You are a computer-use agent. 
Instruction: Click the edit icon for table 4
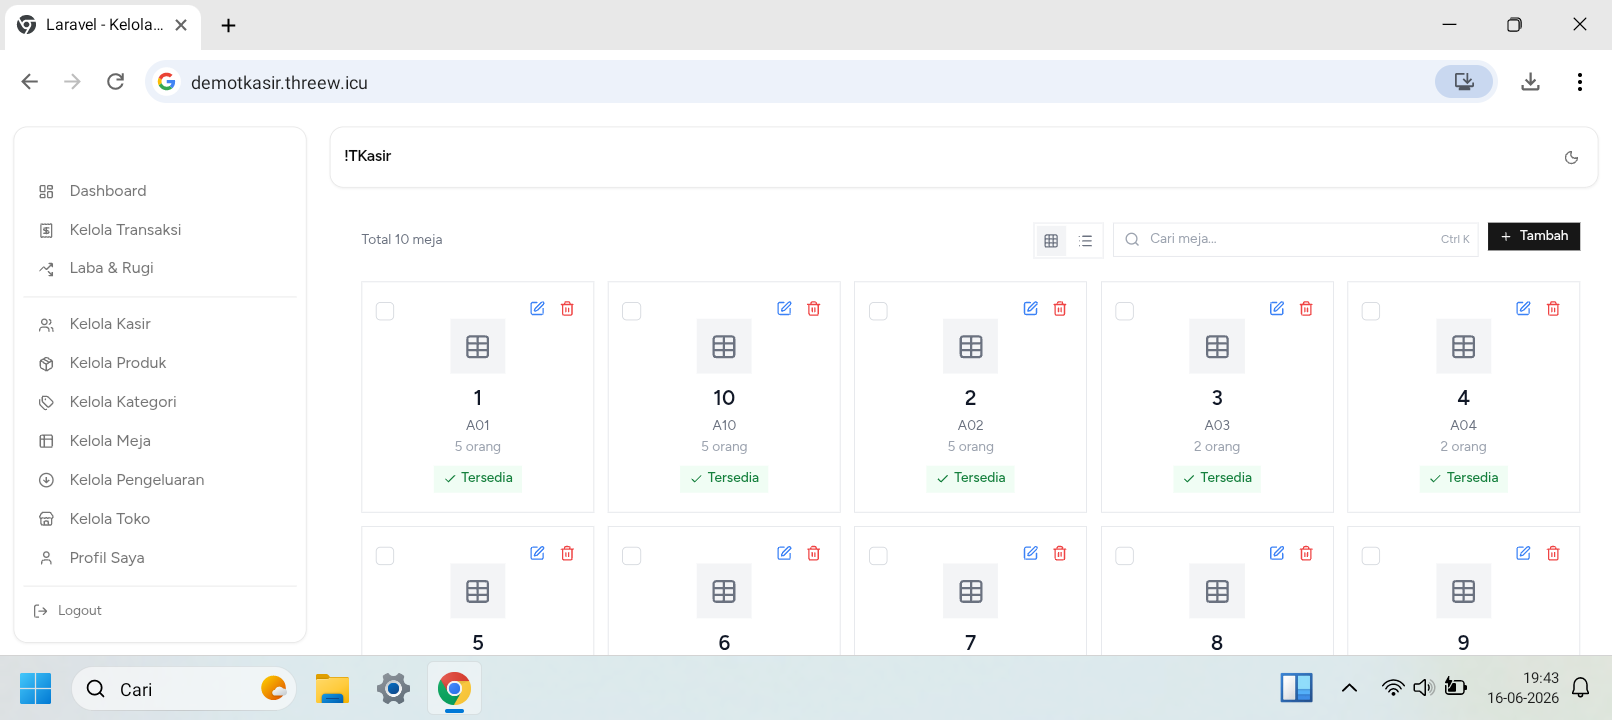pos(1523,309)
